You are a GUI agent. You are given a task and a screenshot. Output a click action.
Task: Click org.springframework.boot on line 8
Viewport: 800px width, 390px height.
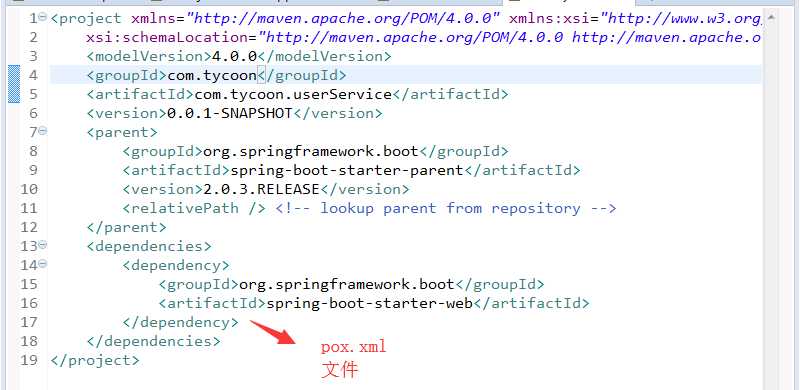pyautogui.click(x=311, y=152)
